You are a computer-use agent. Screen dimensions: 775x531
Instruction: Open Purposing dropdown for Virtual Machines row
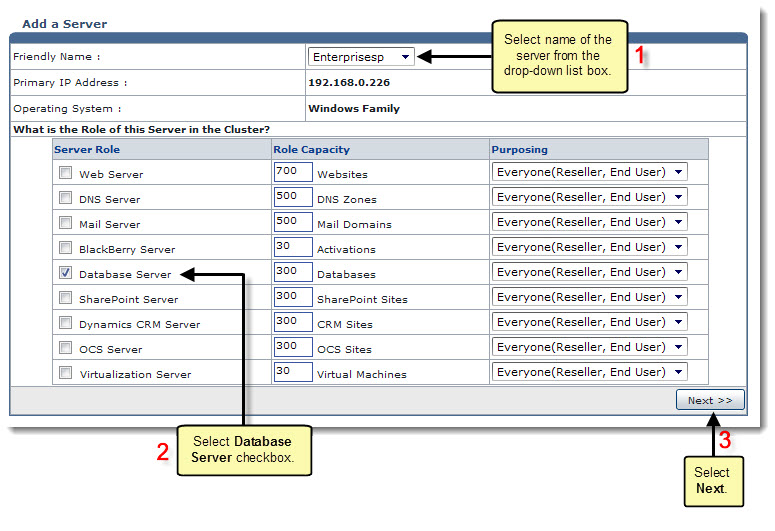tap(589, 372)
